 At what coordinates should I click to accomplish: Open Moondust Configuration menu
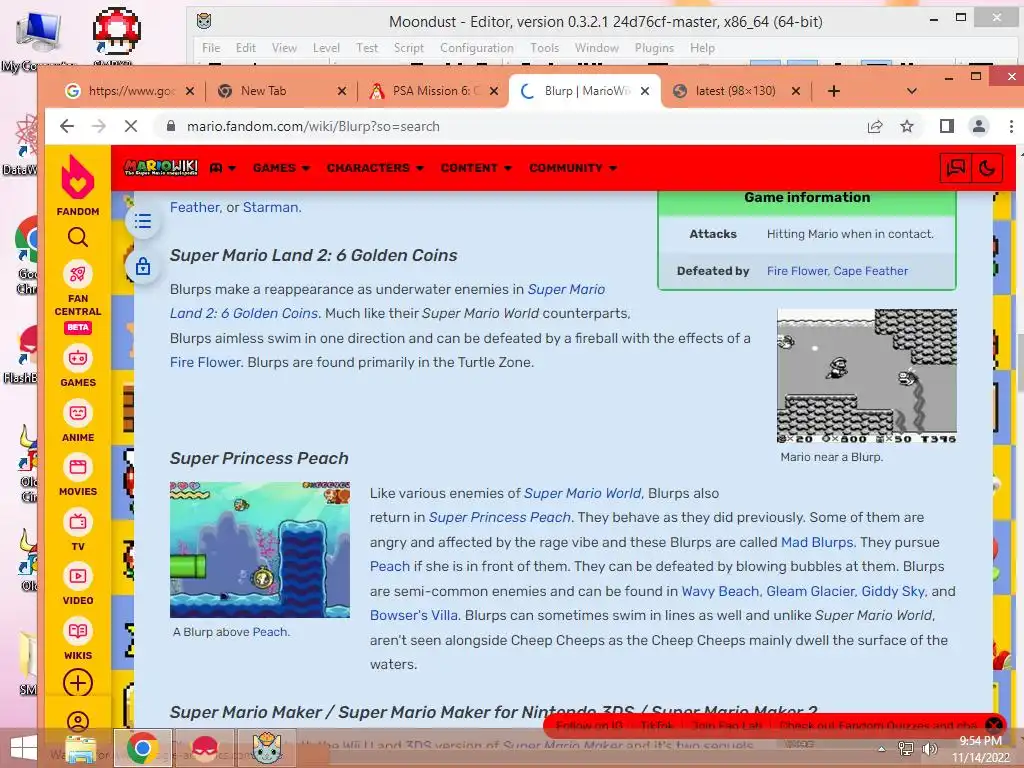(x=477, y=48)
